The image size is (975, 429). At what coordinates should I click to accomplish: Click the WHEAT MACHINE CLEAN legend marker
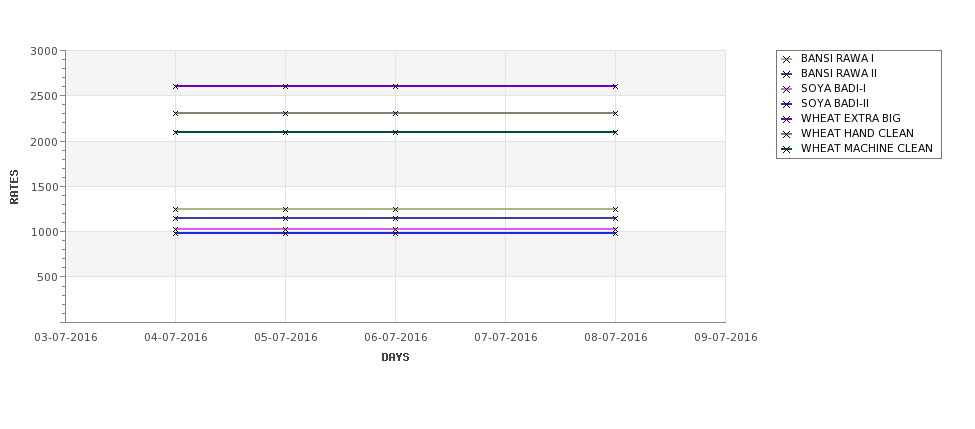pyautogui.click(x=786, y=149)
